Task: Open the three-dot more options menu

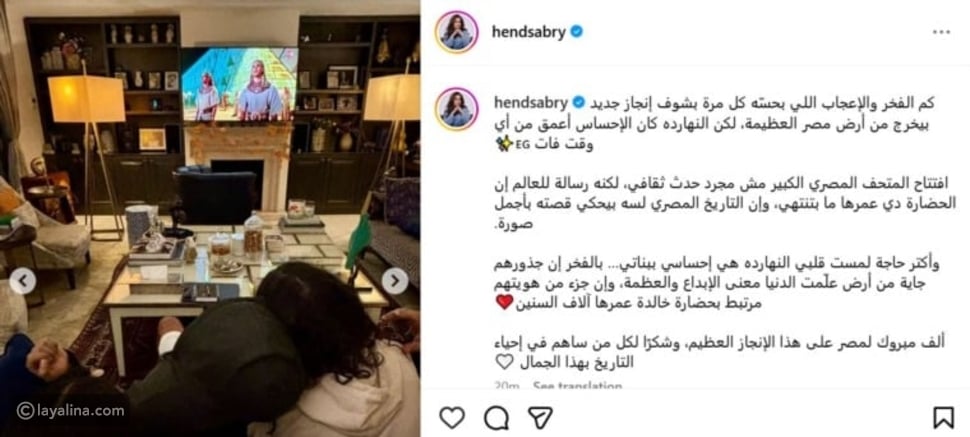Action: pos(941,32)
